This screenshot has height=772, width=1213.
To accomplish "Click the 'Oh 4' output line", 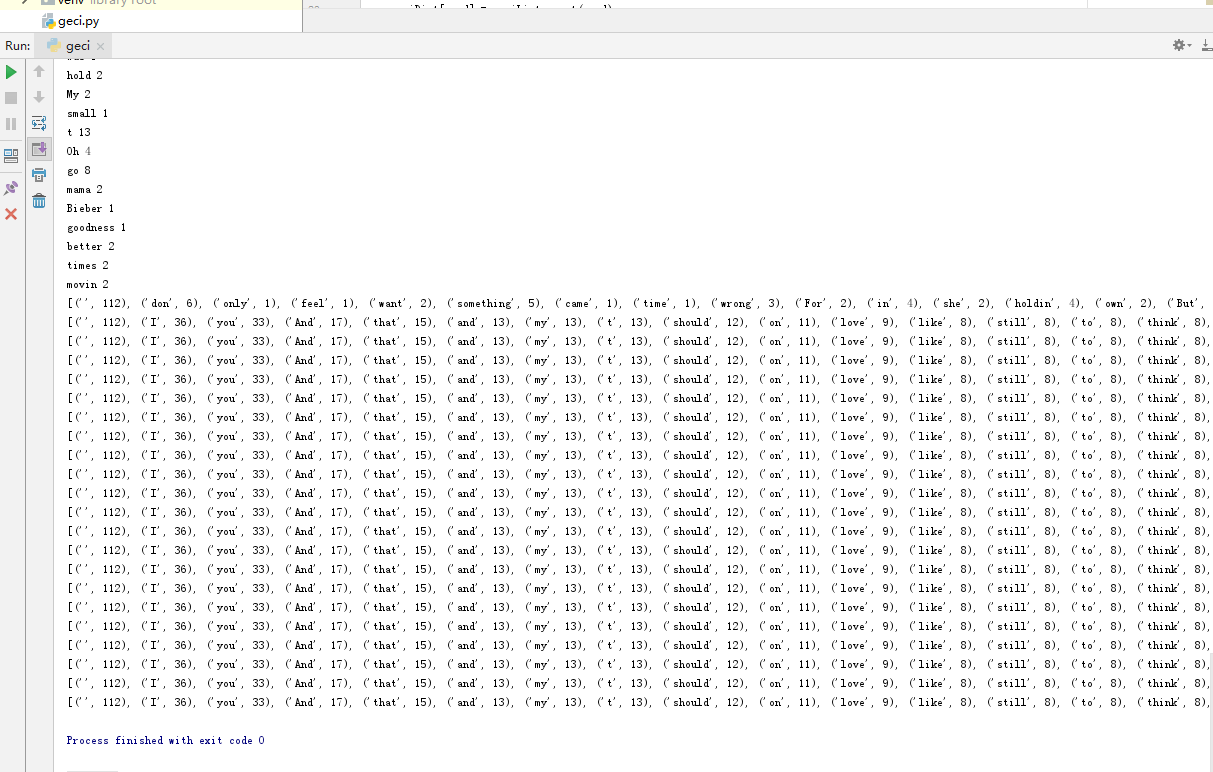I will pyautogui.click(x=79, y=151).
